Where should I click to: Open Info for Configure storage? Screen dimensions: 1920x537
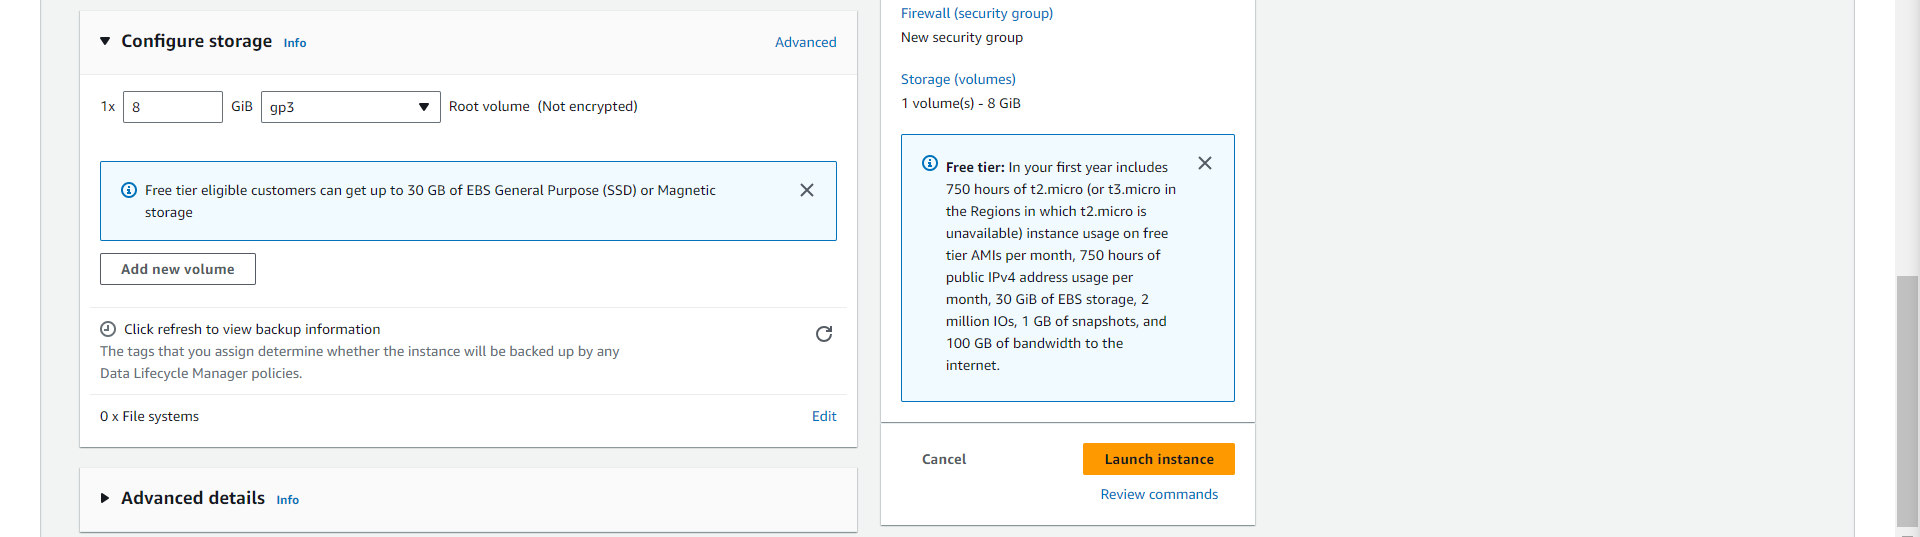(295, 43)
